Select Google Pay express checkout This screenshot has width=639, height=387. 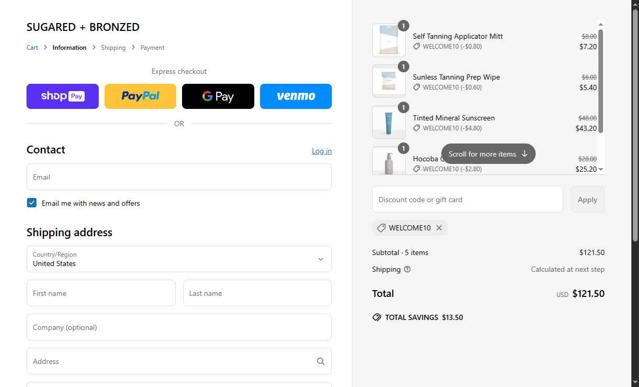pyautogui.click(x=218, y=96)
